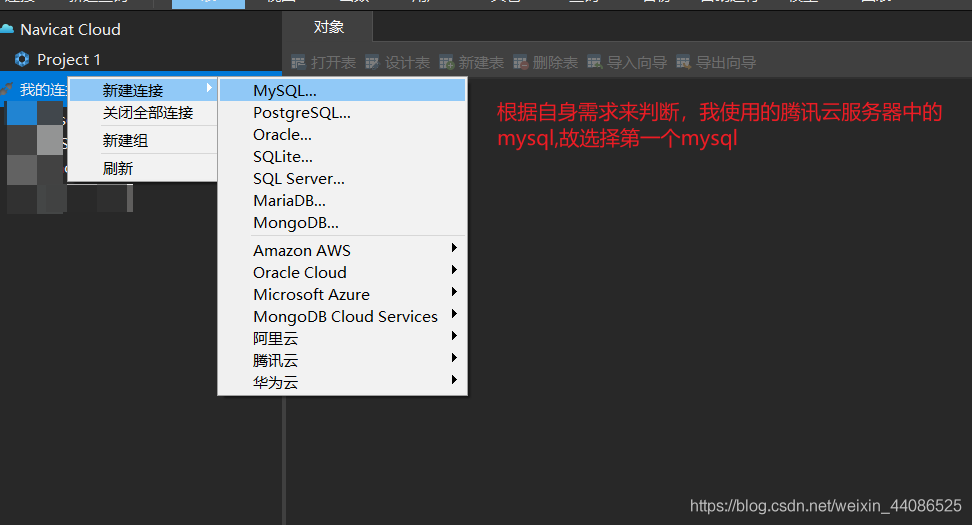Click the 导出向导 toolbar label
The width and height of the screenshot is (972, 525).
click(x=726, y=63)
